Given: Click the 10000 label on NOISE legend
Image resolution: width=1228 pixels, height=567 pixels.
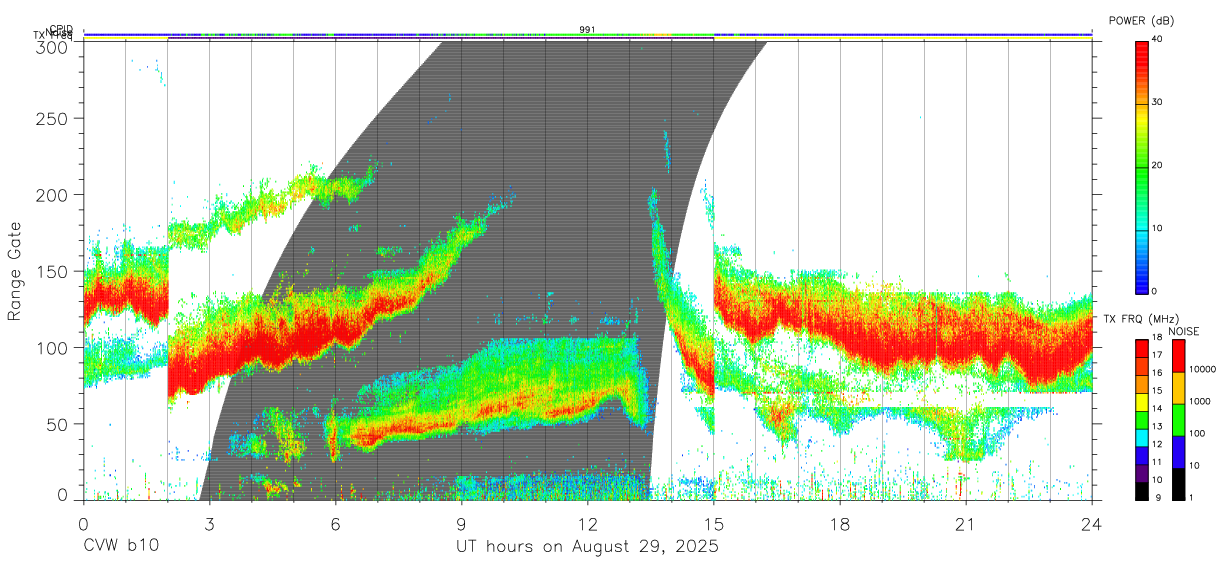Looking at the screenshot, I should pos(1202,369).
